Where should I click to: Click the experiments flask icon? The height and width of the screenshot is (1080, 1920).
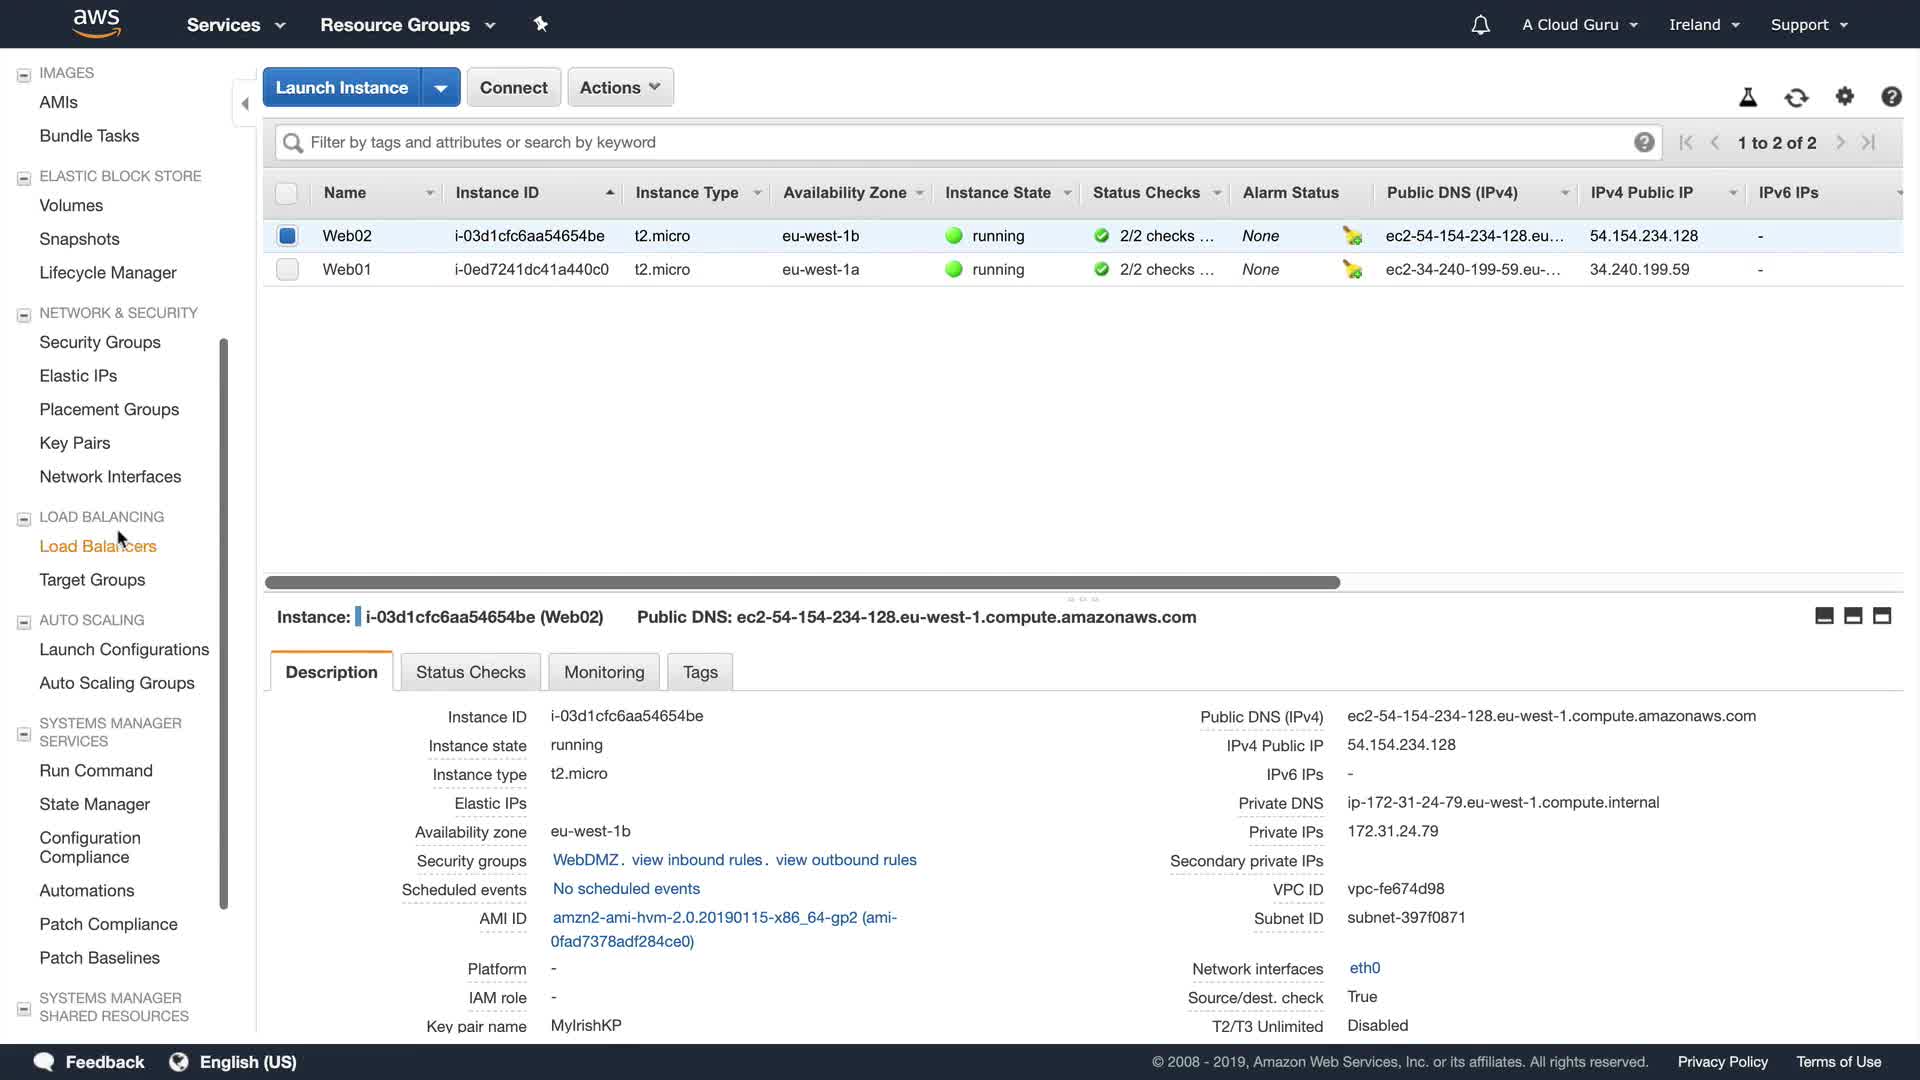click(x=1748, y=97)
